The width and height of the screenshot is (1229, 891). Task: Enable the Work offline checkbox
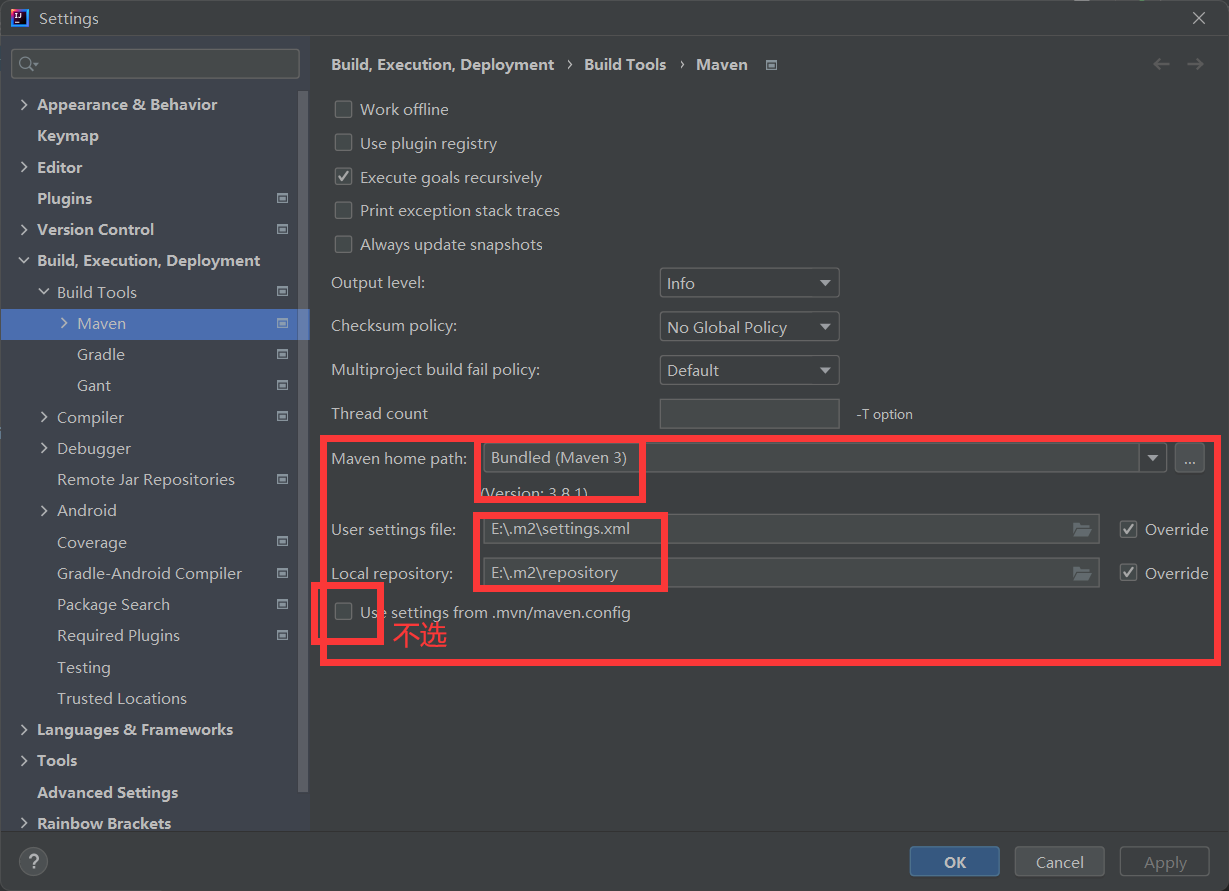coord(343,109)
